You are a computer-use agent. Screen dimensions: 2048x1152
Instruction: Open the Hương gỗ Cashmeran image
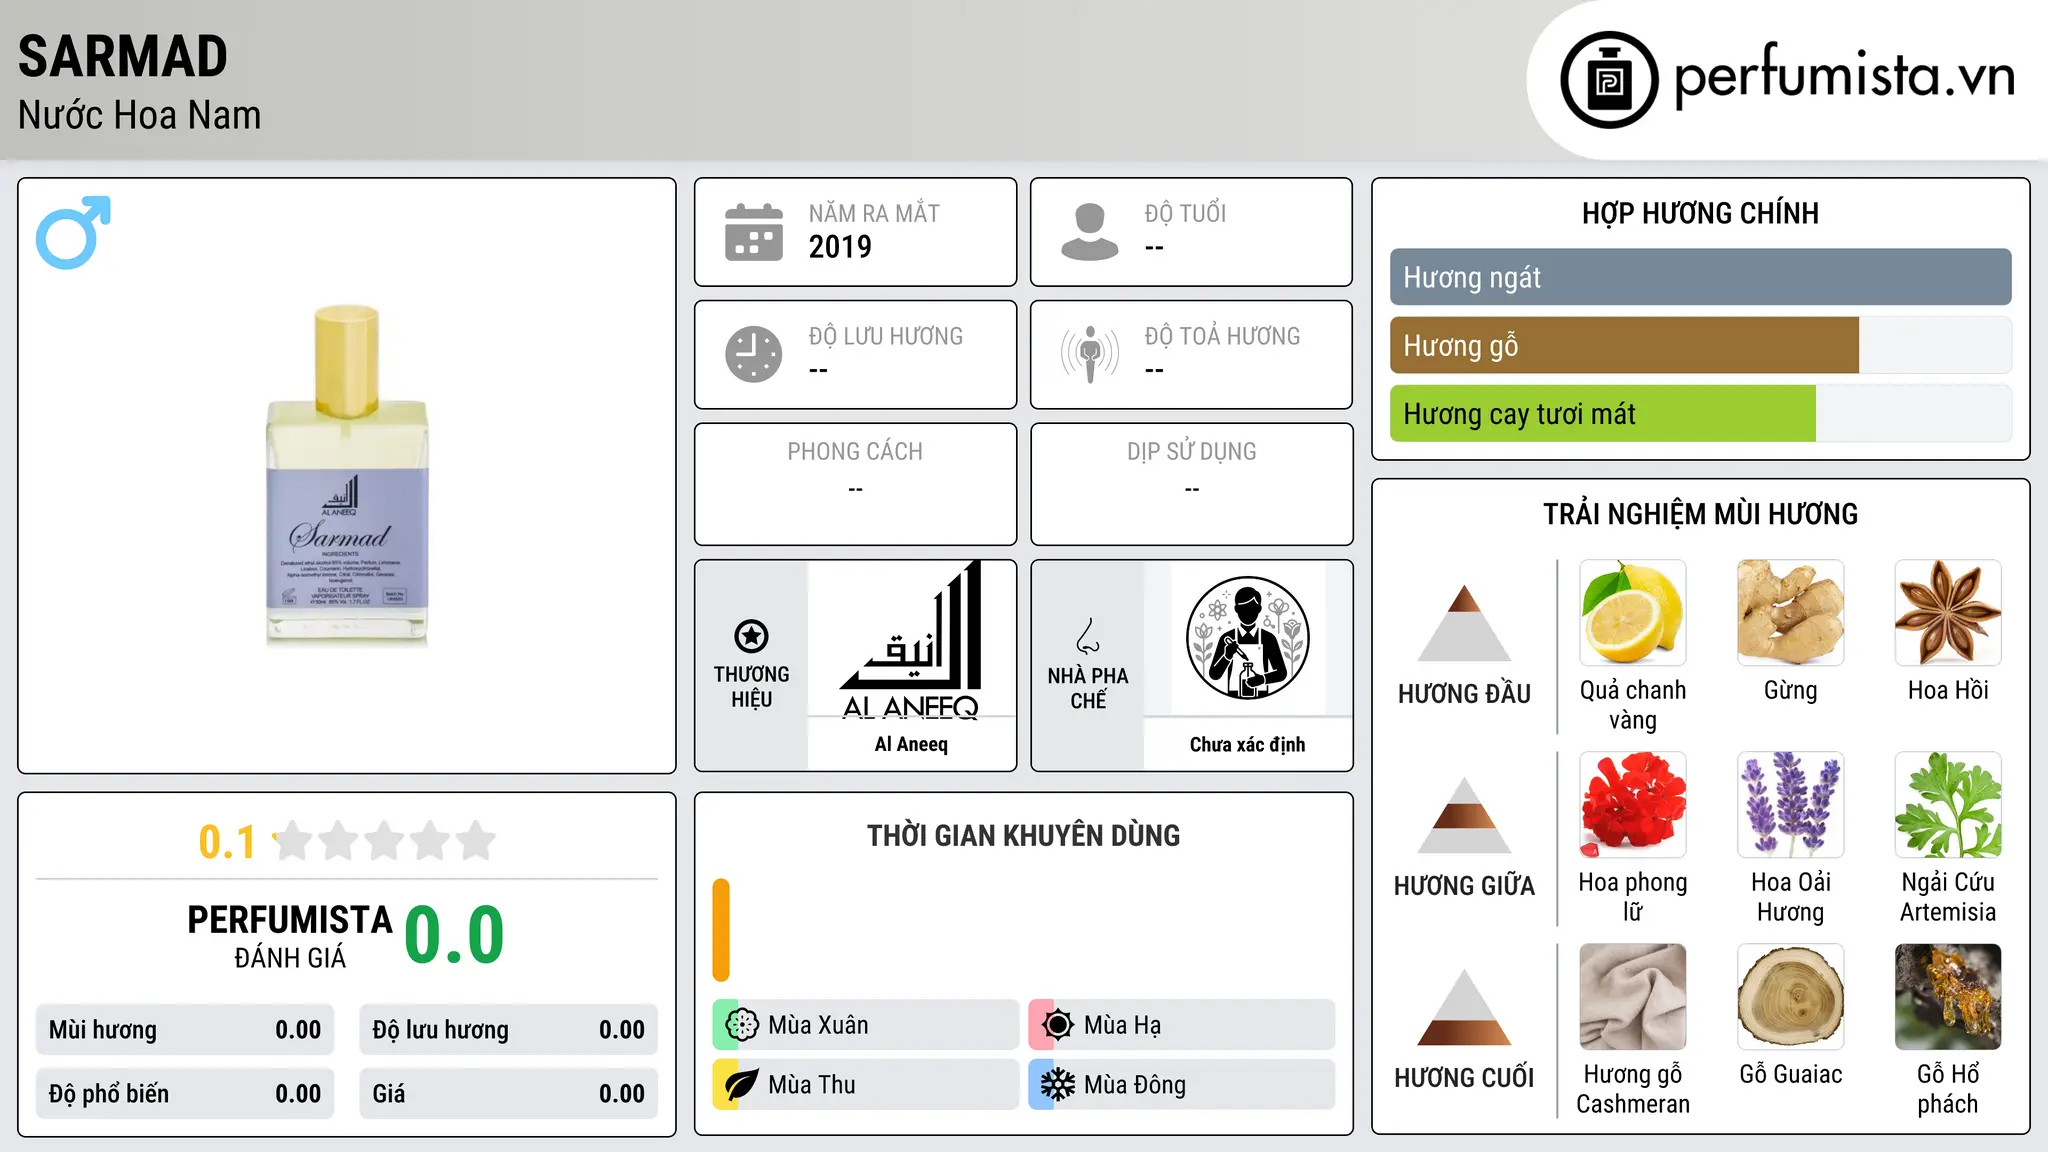1633,997
